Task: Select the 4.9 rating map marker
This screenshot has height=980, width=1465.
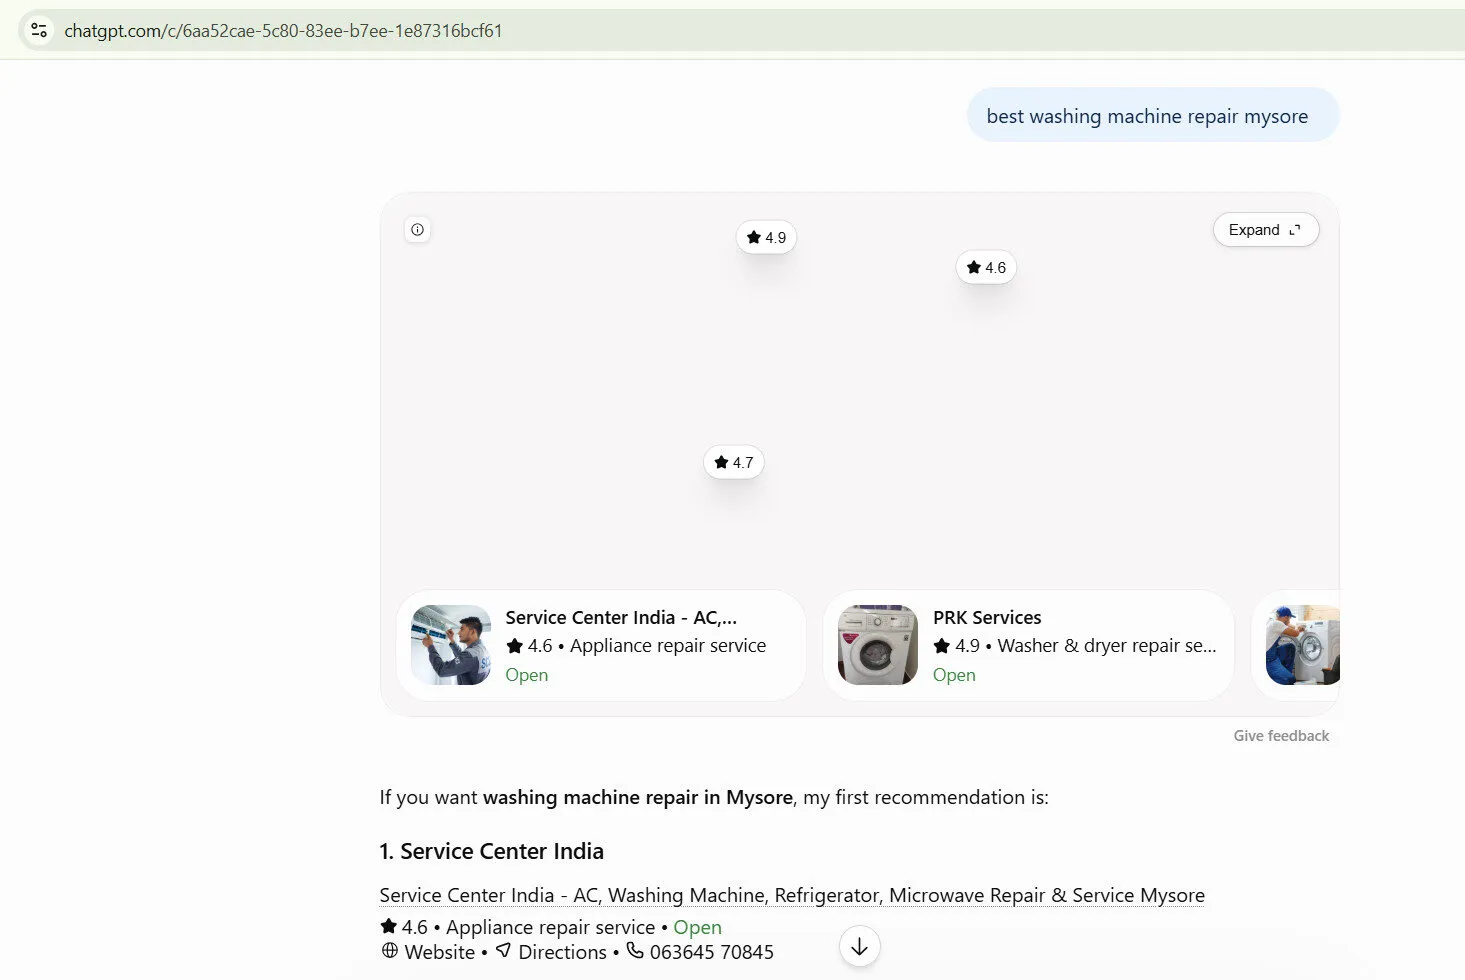Action: 766,238
